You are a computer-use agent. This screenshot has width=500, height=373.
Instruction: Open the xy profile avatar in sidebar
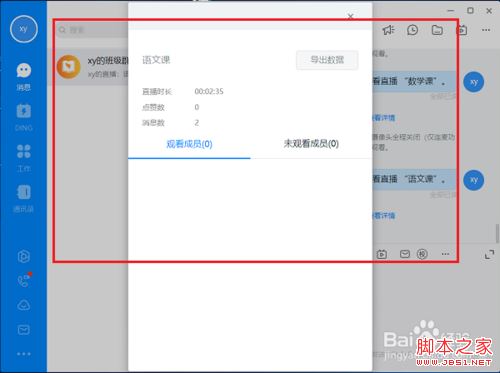(23, 29)
